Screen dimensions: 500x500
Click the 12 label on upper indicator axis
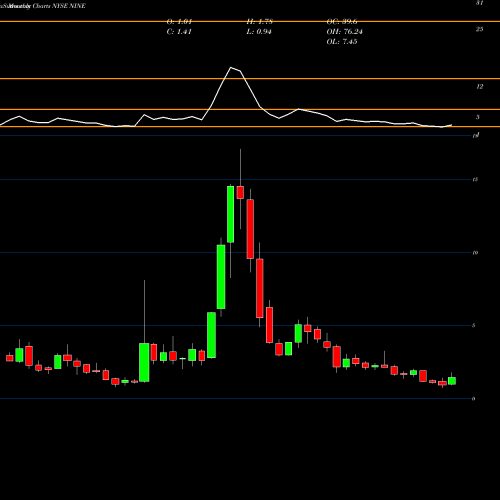click(x=479, y=87)
